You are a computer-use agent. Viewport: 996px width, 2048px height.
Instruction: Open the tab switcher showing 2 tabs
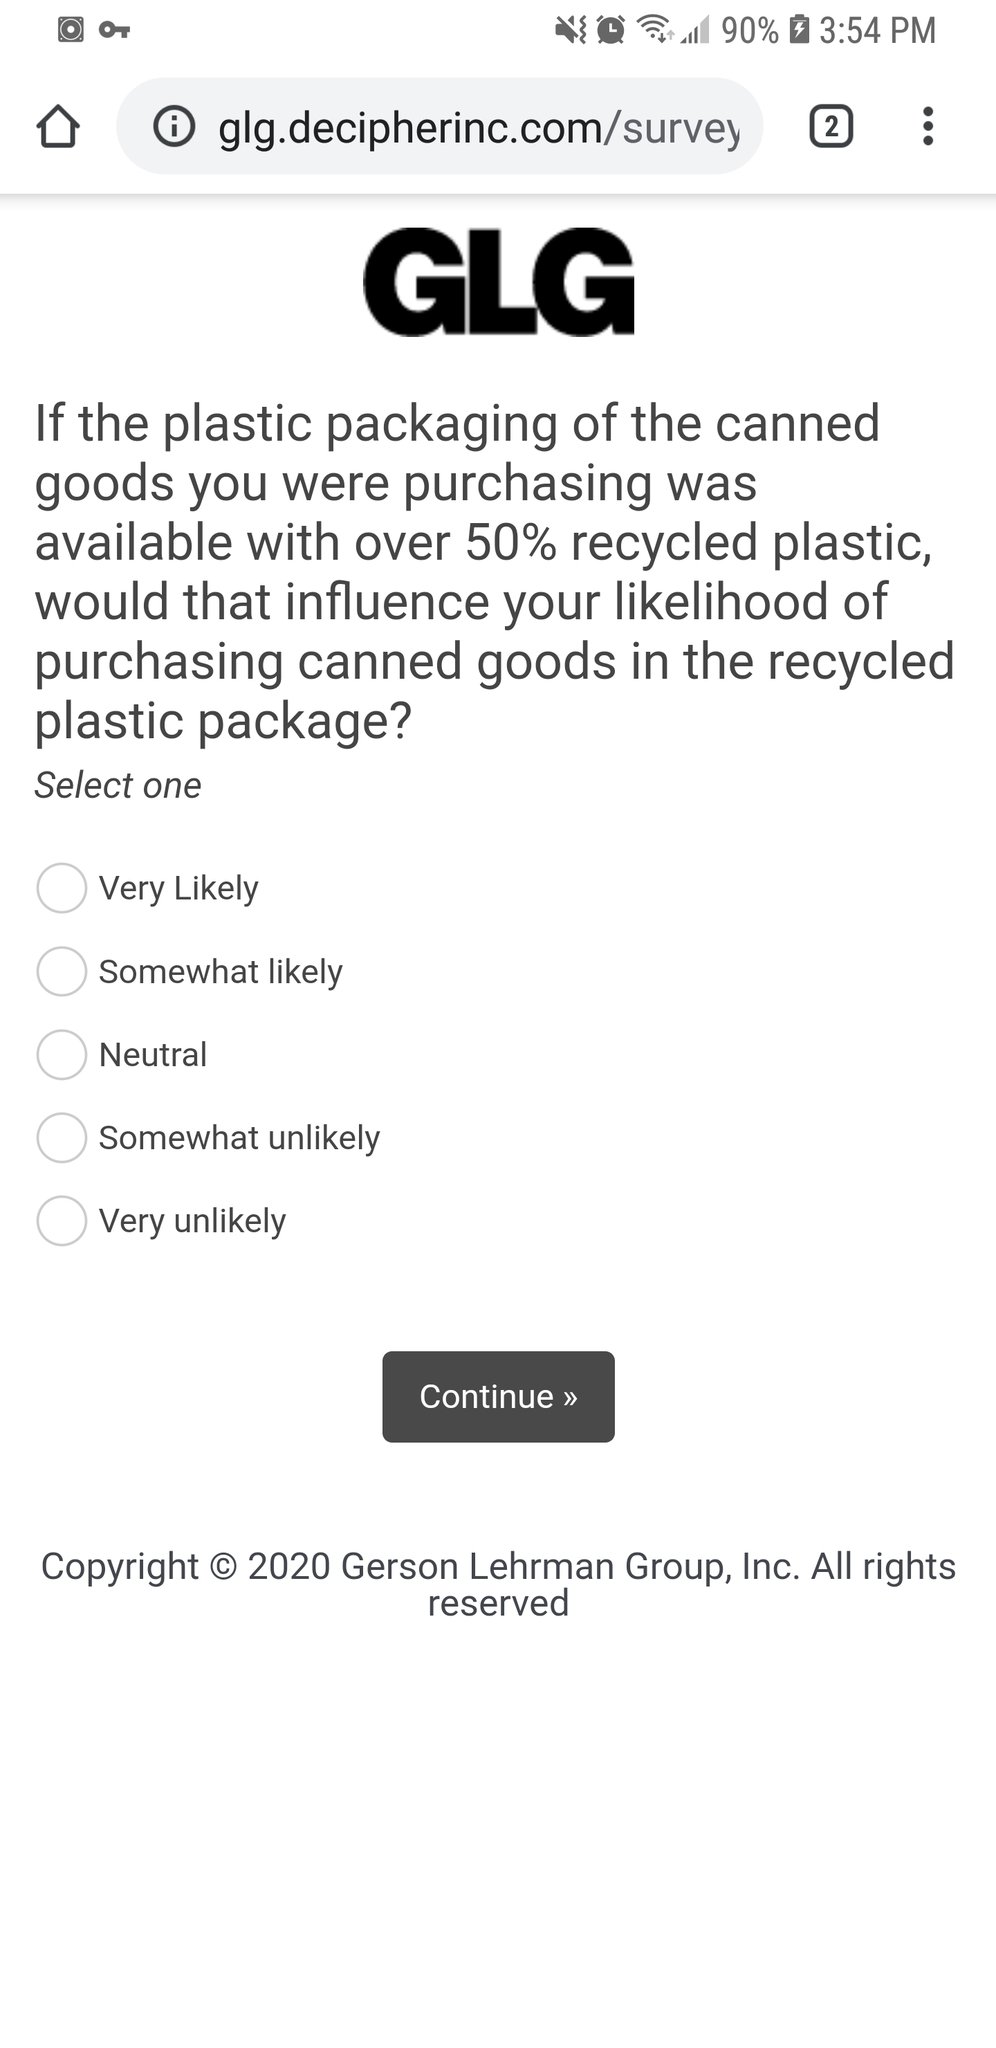(830, 127)
